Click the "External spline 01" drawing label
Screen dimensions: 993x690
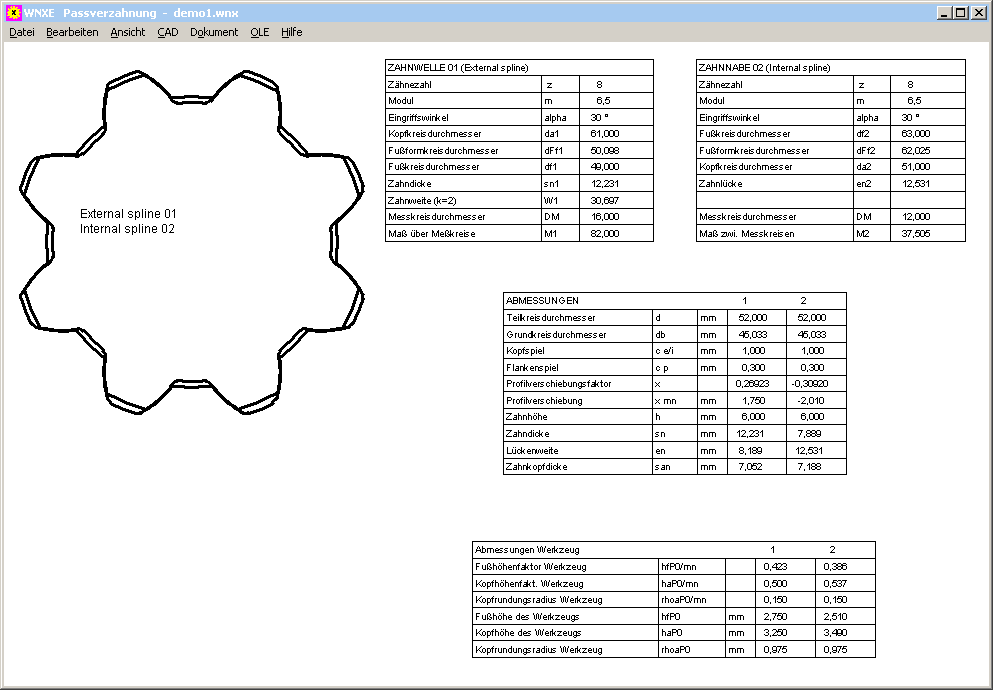[128, 214]
